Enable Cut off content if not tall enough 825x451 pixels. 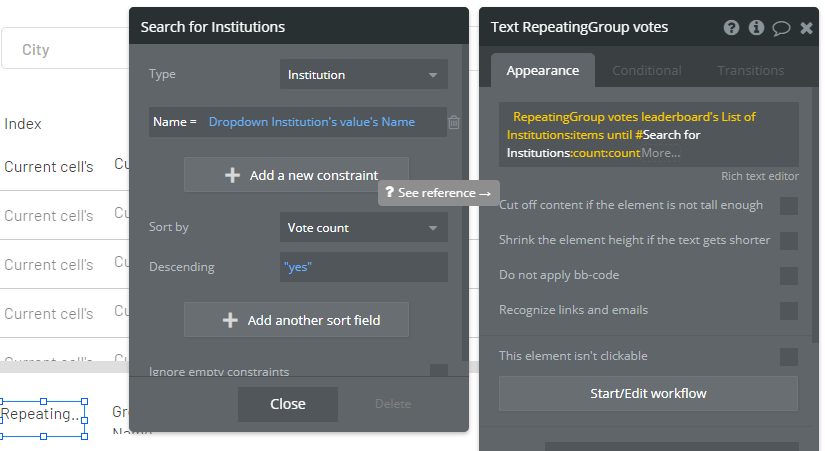point(789,206)
